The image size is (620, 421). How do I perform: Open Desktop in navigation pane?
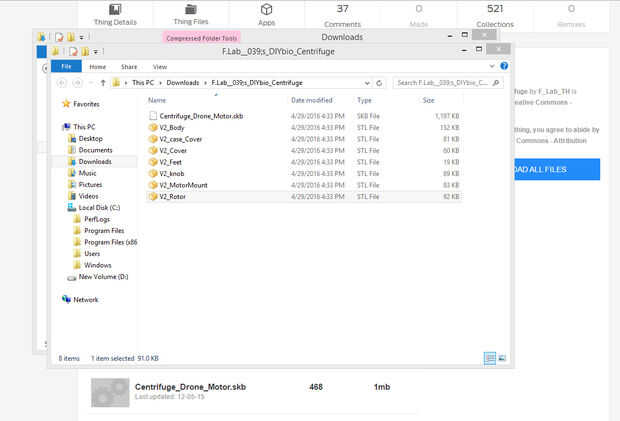[x=91, y=138]
